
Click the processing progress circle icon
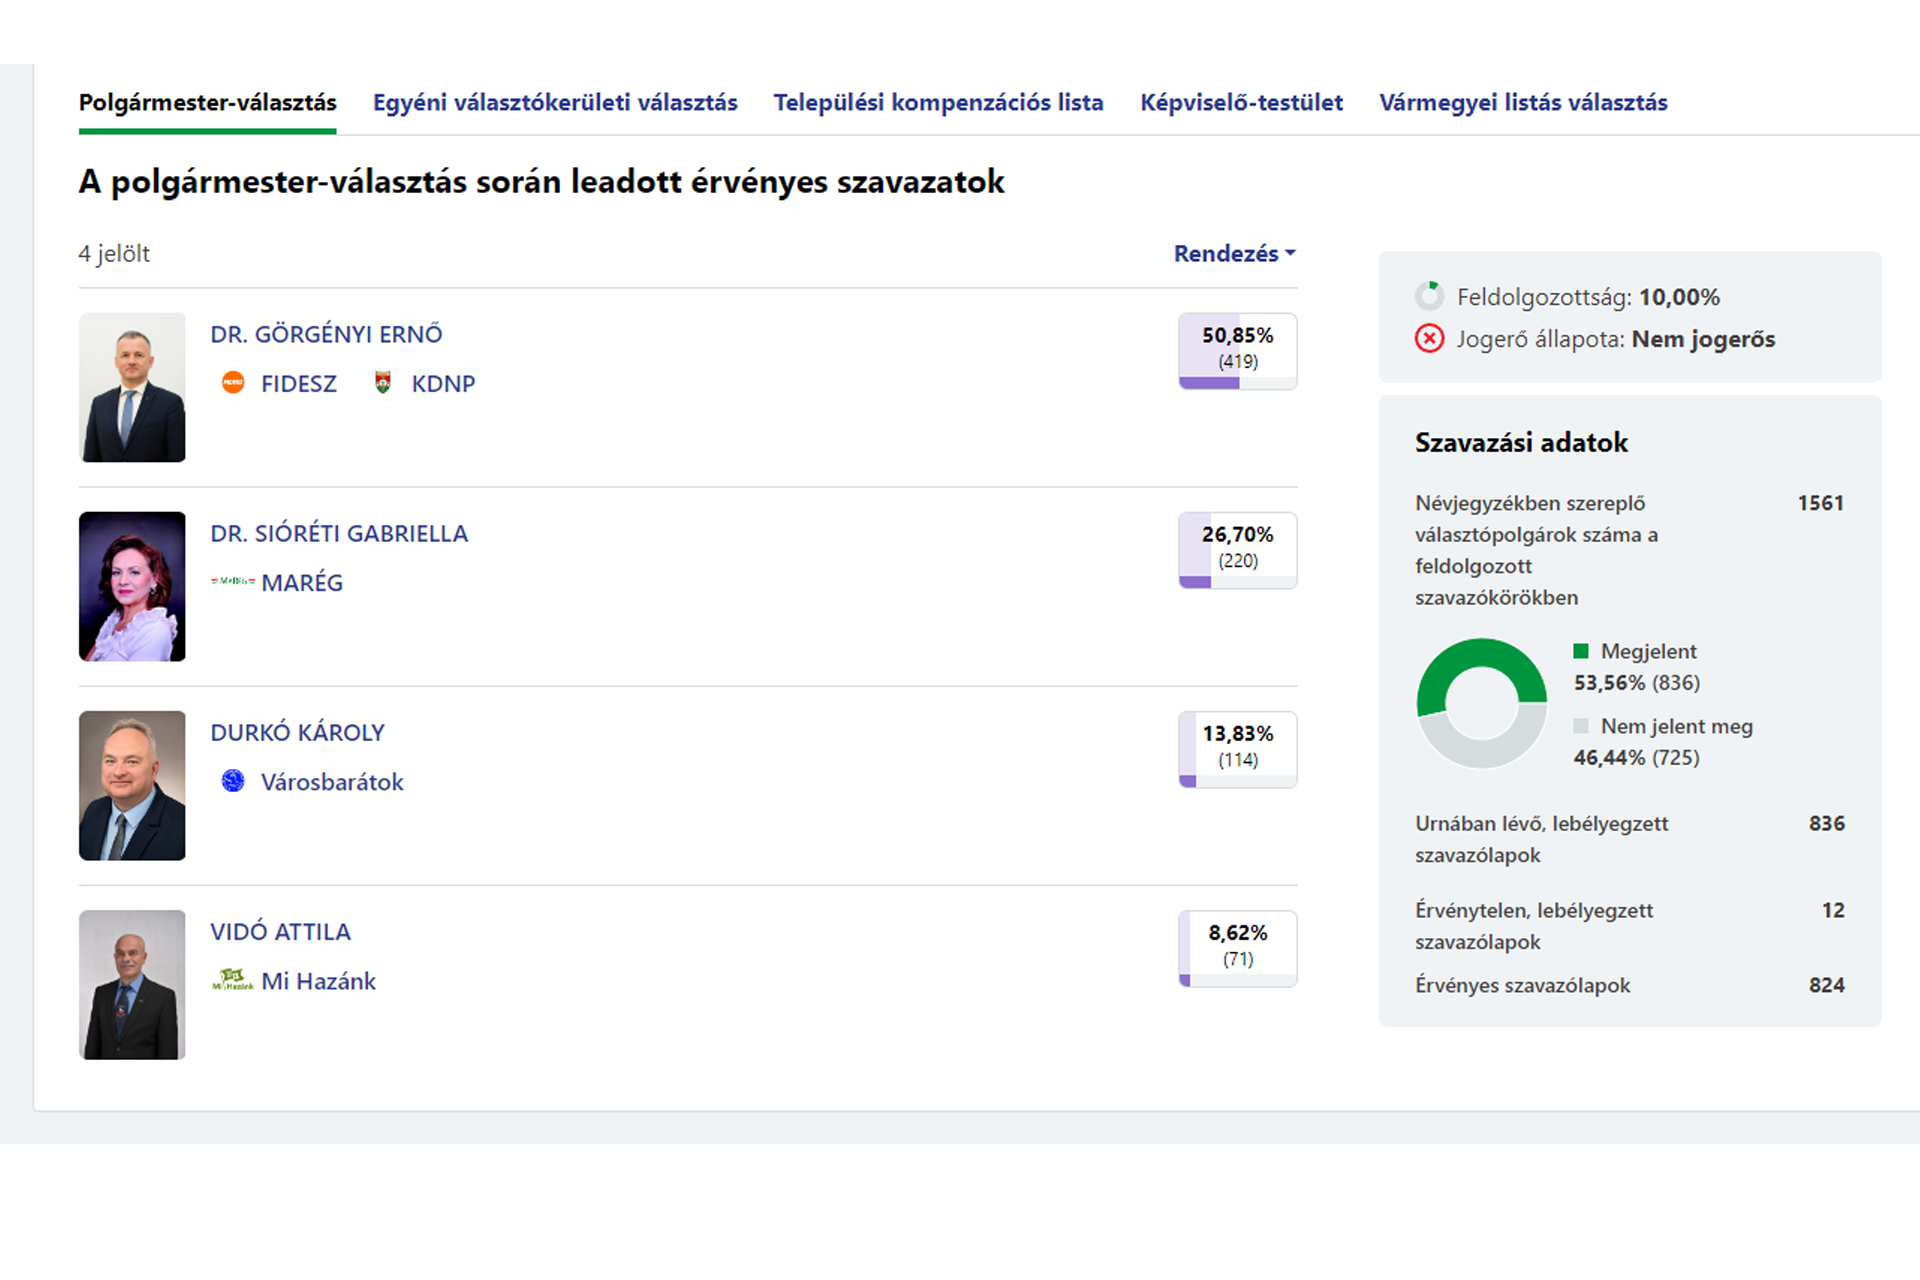(x=1429, y=296)
